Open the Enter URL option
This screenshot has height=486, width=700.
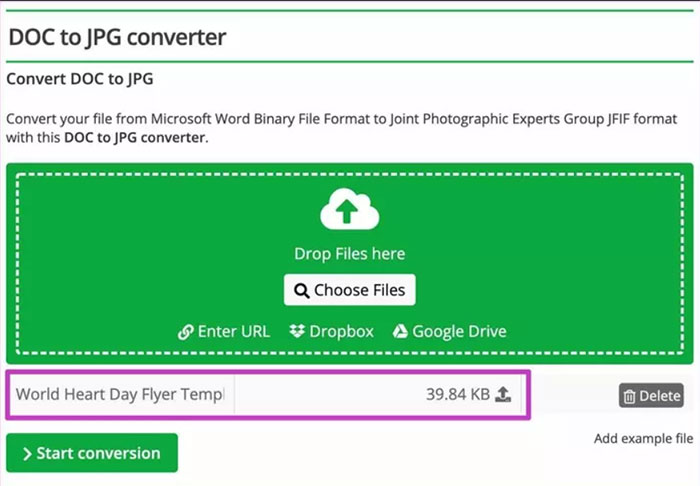click(x=224, y=332)
